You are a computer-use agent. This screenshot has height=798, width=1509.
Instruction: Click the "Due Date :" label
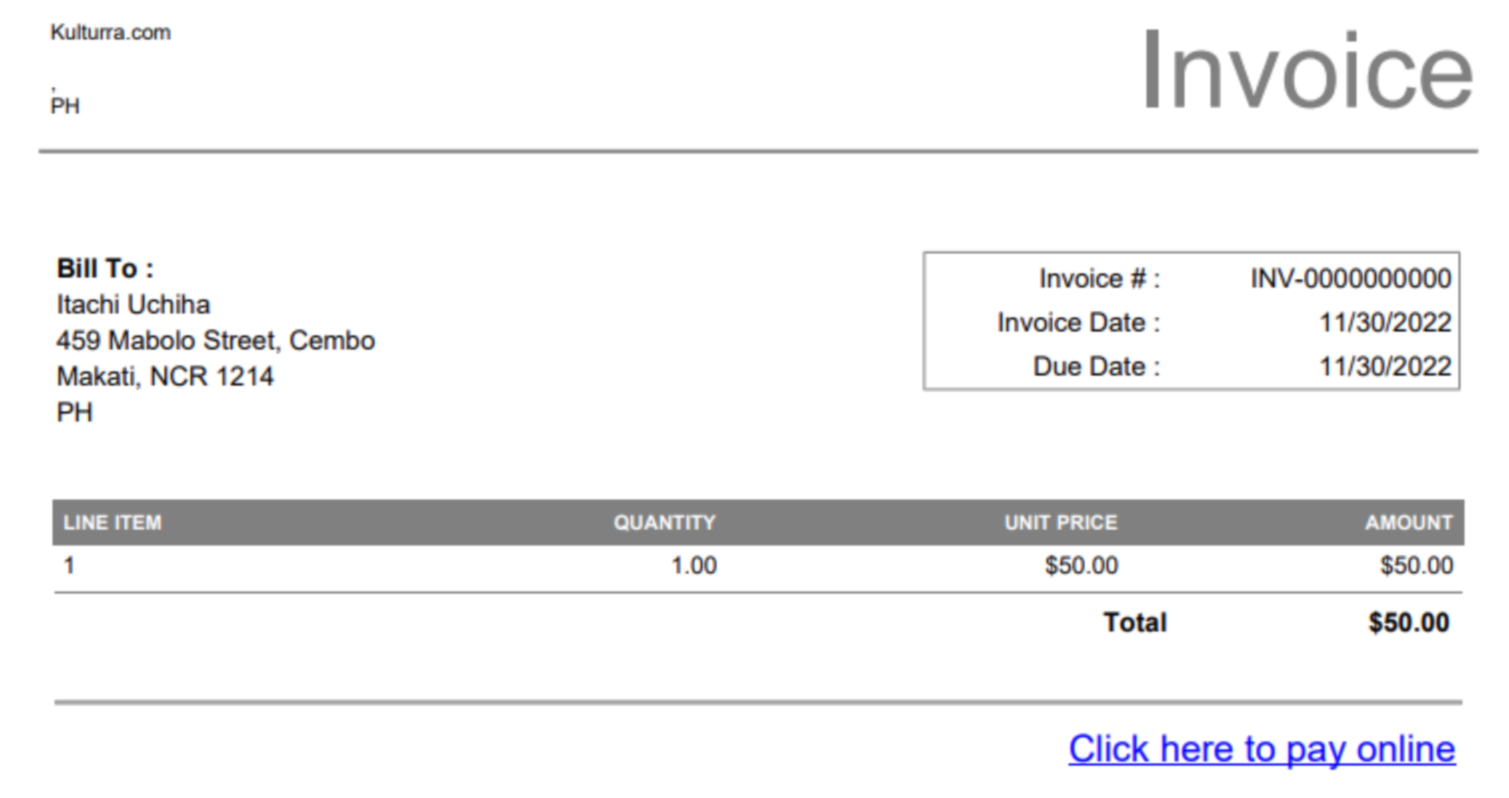(1096, 366)
